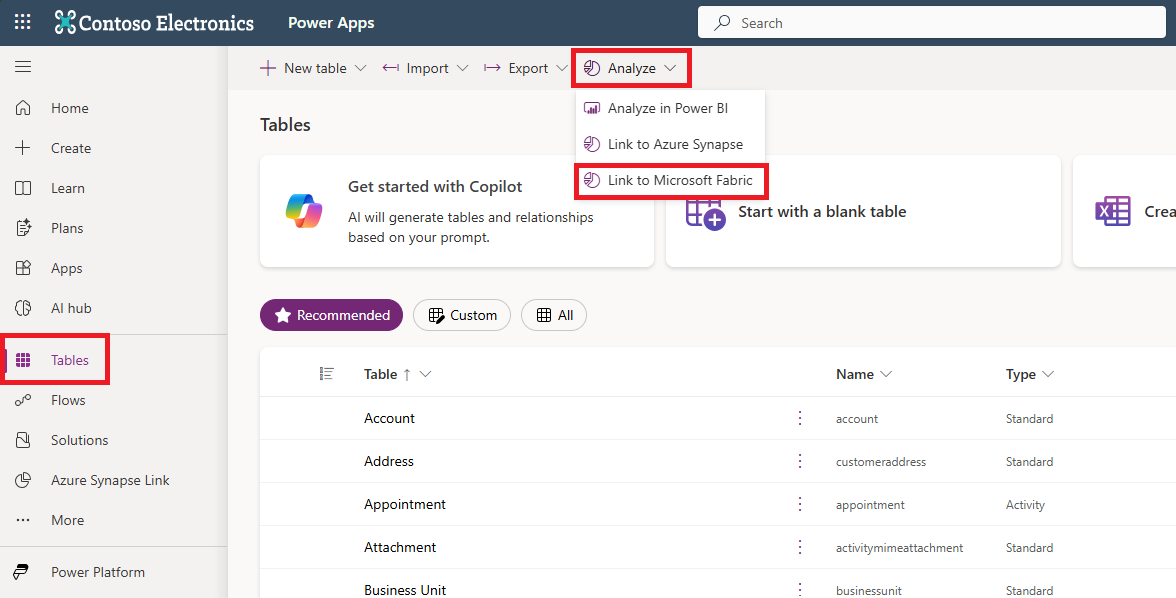Open the Address table

[388, 461]
